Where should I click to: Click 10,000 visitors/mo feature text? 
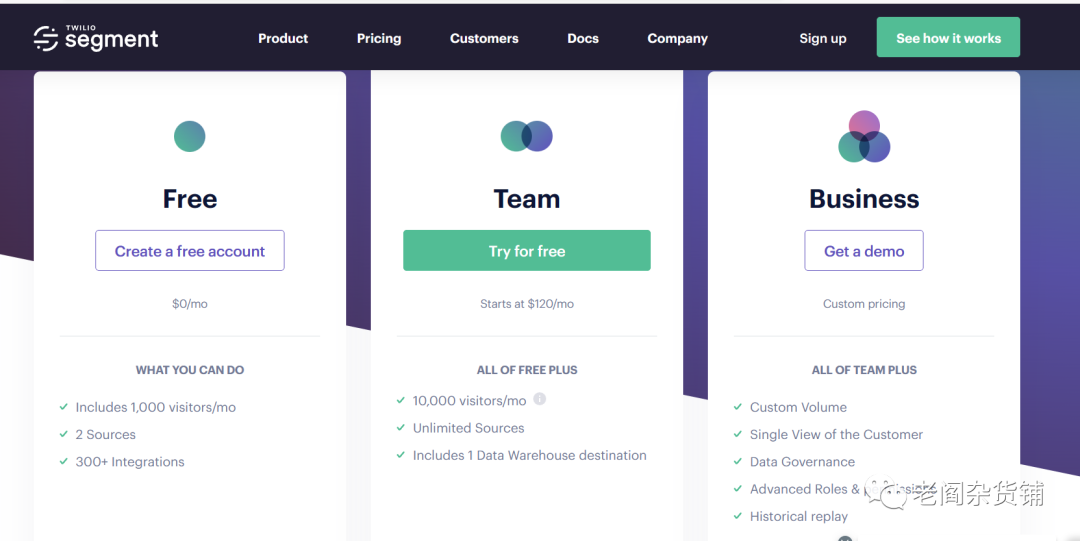[x=469, y=400]
